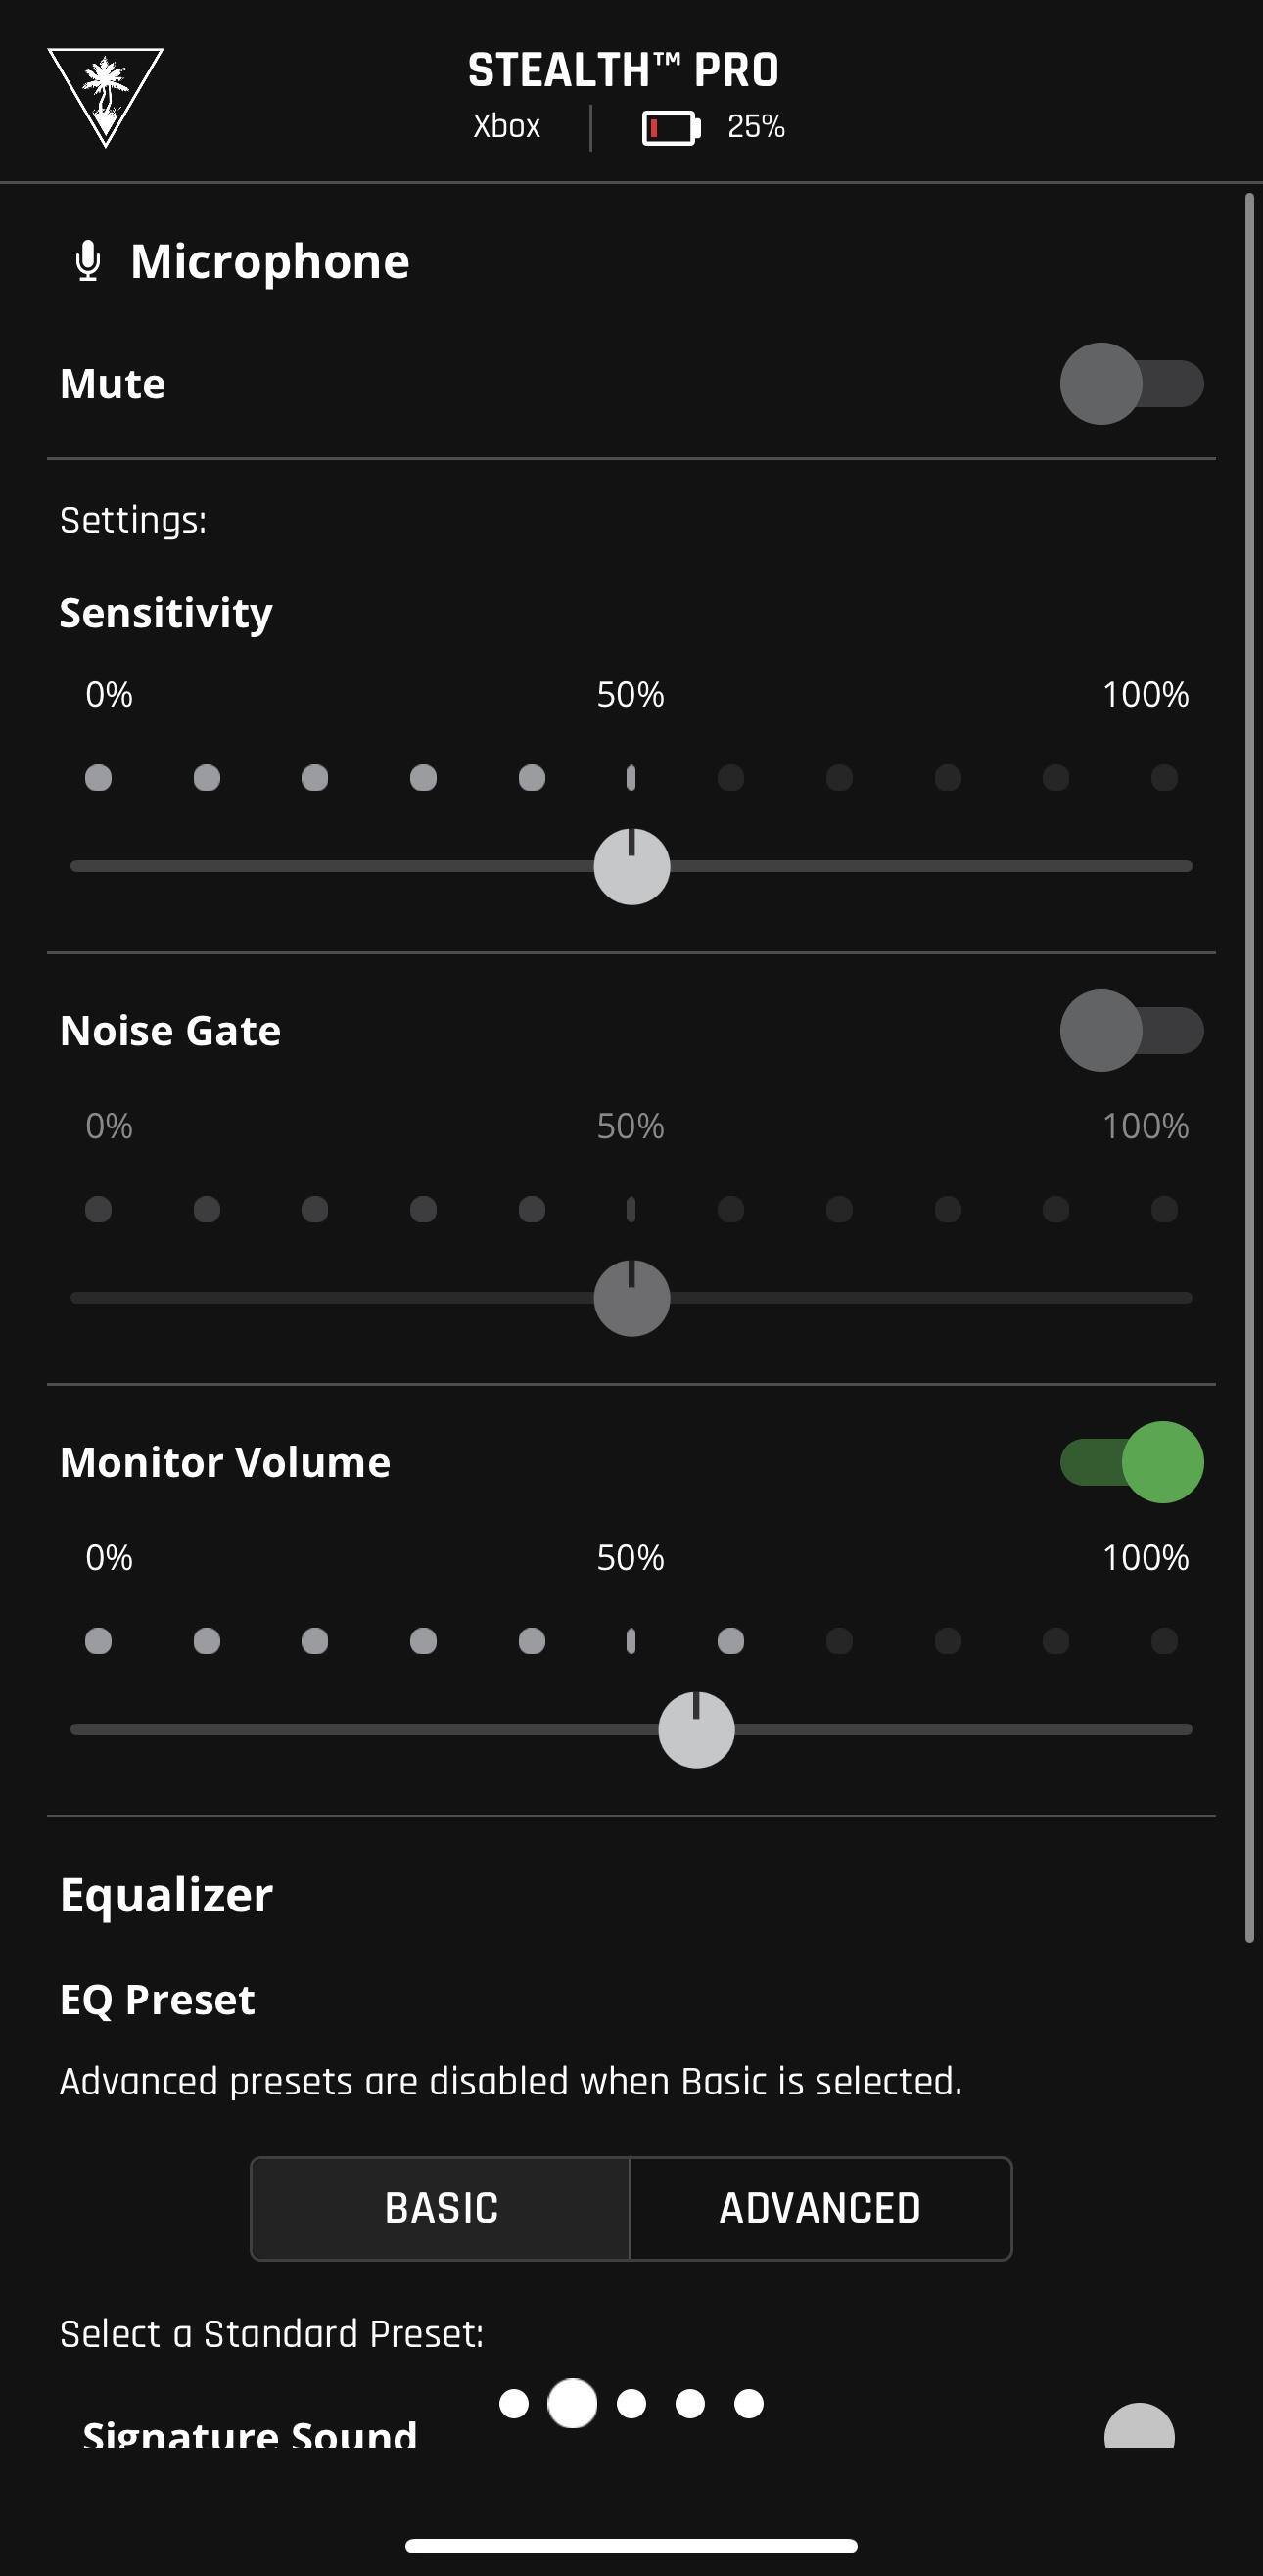Viewport: 1263px width, 2576px height.
Task: Tap the Xbox platform label in the header
Action: tap(506, 127)
